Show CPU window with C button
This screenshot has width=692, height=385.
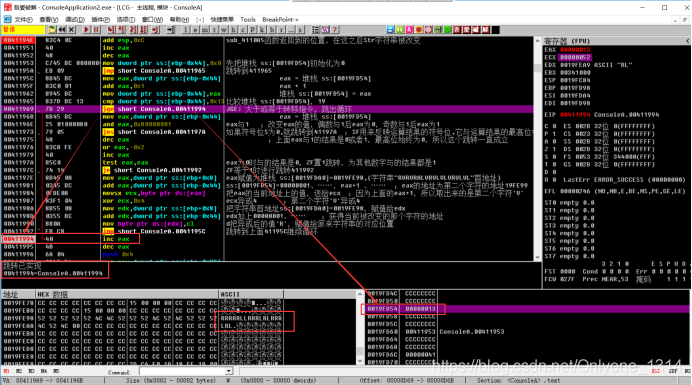(x=243, y=30)
